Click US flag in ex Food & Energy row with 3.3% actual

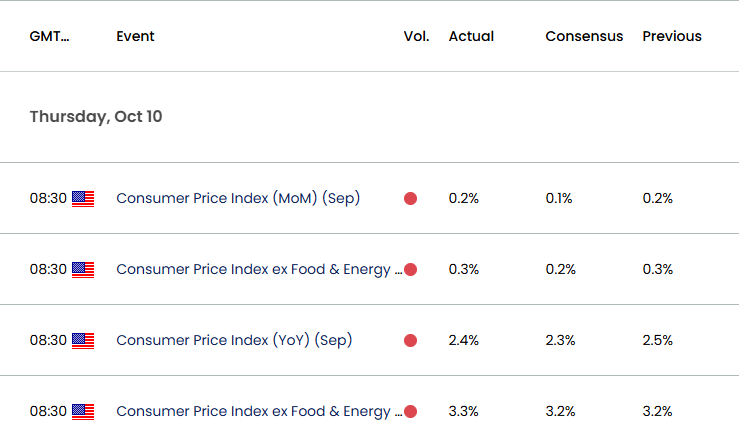(83, 412)
